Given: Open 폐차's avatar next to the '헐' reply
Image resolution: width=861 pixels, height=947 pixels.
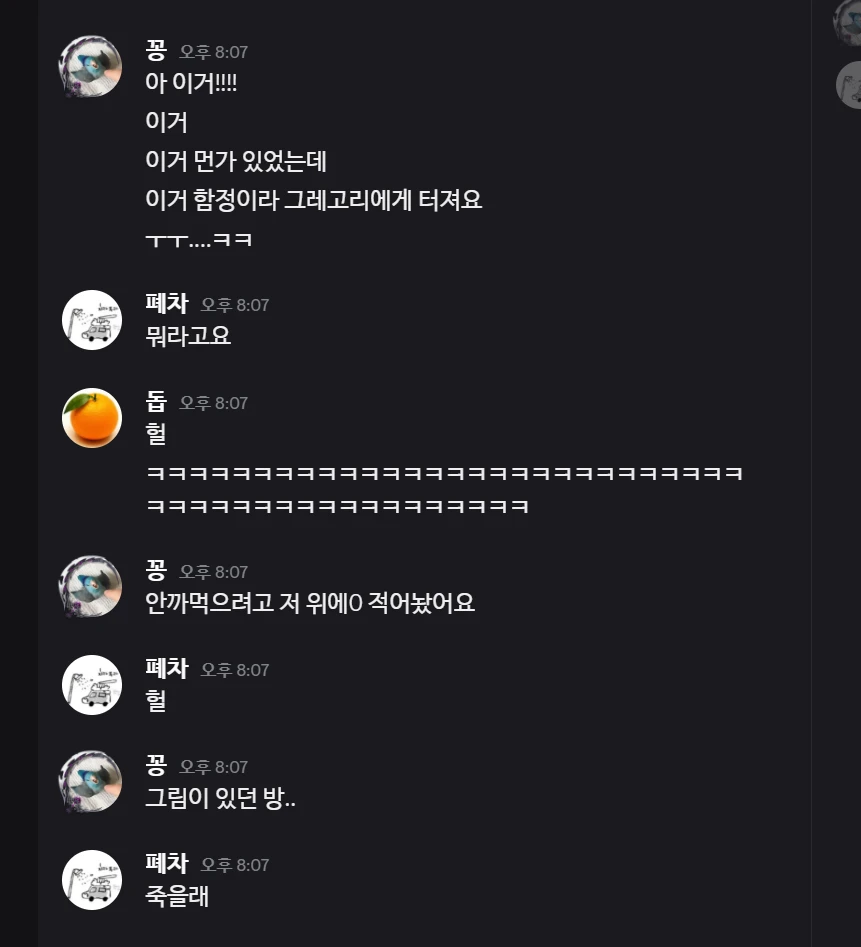Looking at the screenshot, I should click(91, 684).
